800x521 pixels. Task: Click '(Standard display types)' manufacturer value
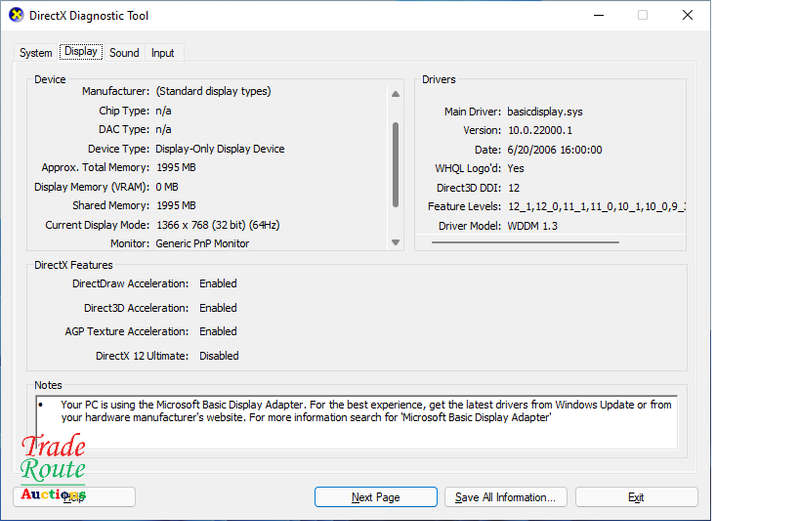tap(213, 91)
